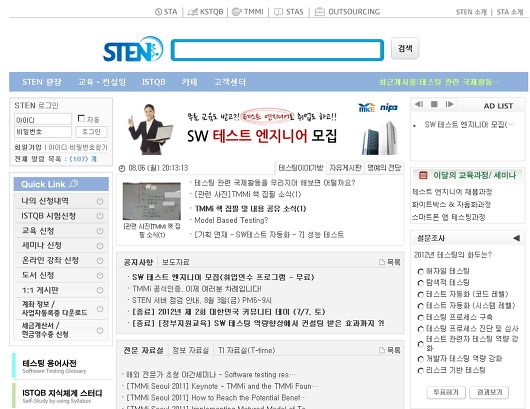The width and height of the screenshot is (530, 409).
Task: Click the 비밀번호 input field
Action: pyautogui.click(x=43, y=131)
